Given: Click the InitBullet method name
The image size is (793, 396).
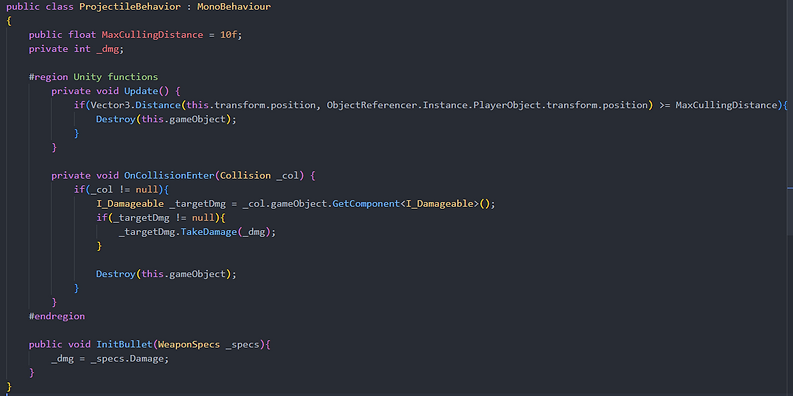Looking at the screenshot, I should click(x=124, y=344).
